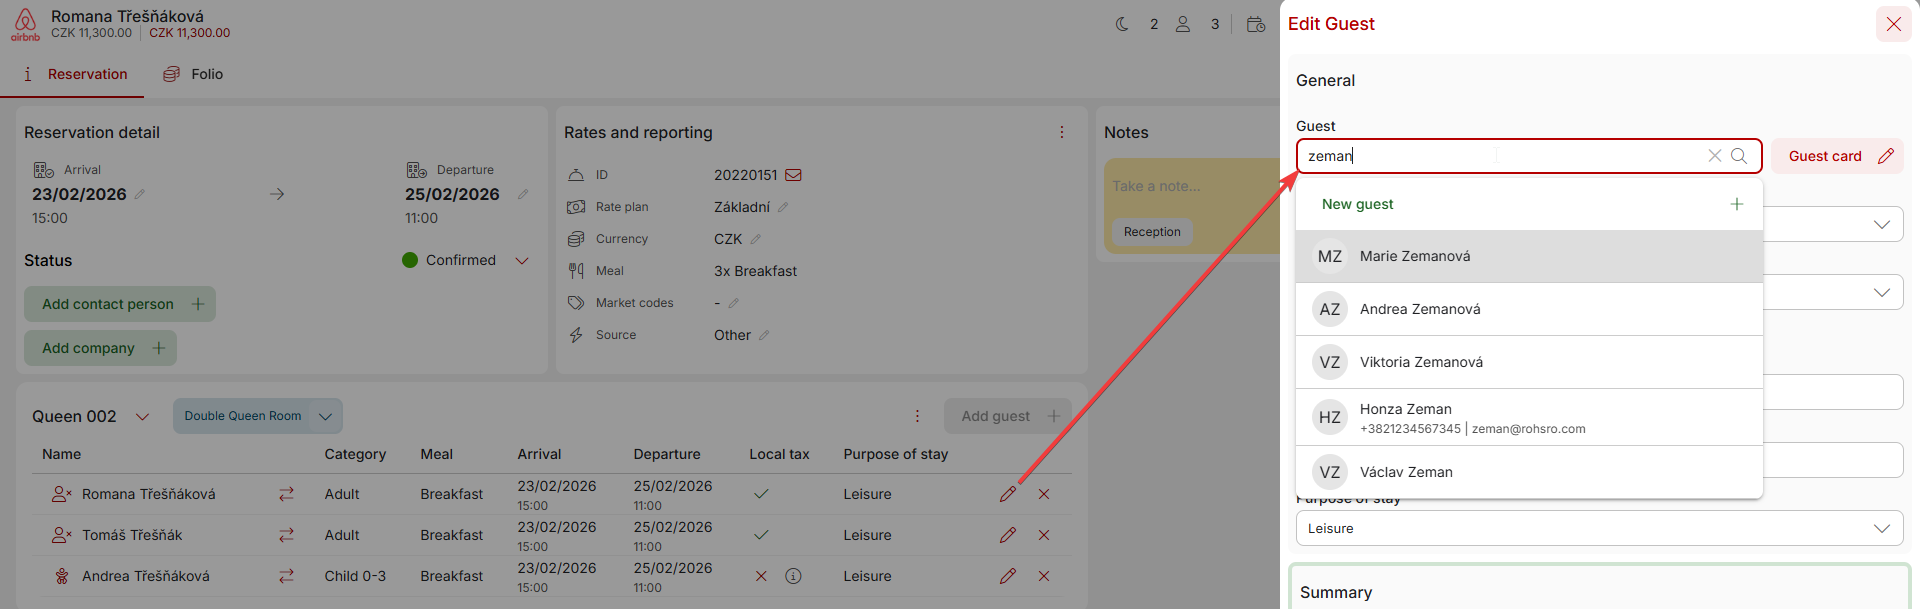
Task: Clear the guest search field text
Action: [1714, 156]
